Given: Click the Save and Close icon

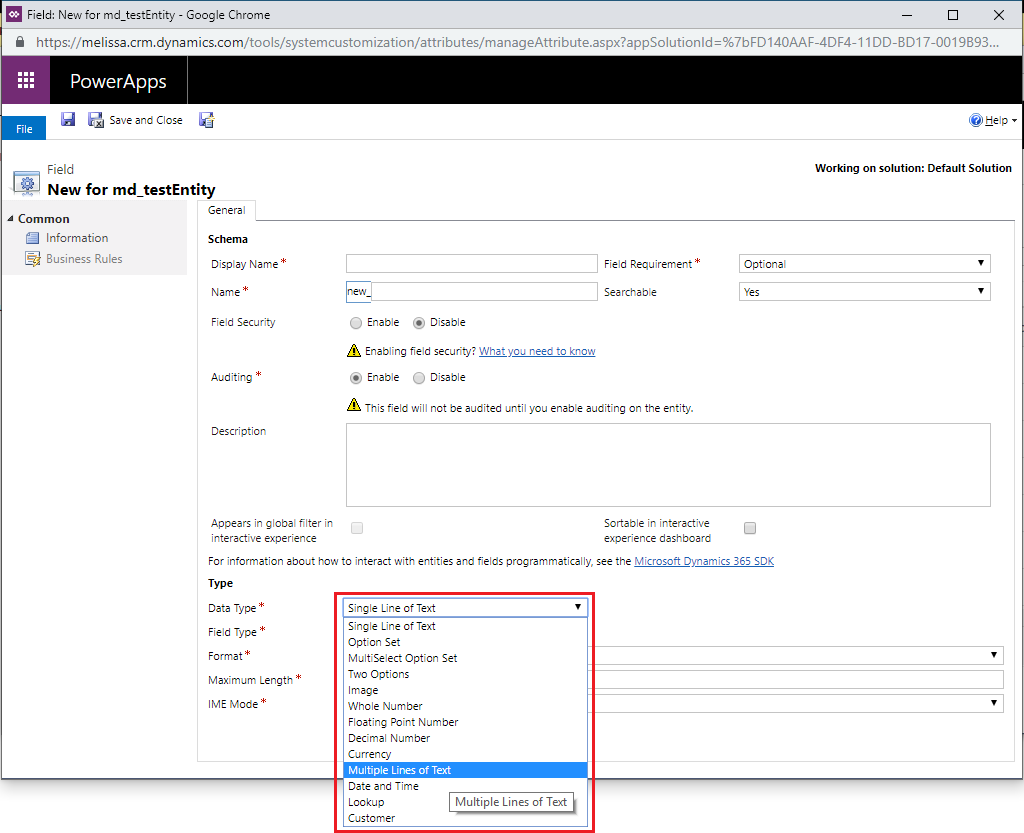Looking at the screenshot, I should [x=96, y=120].
